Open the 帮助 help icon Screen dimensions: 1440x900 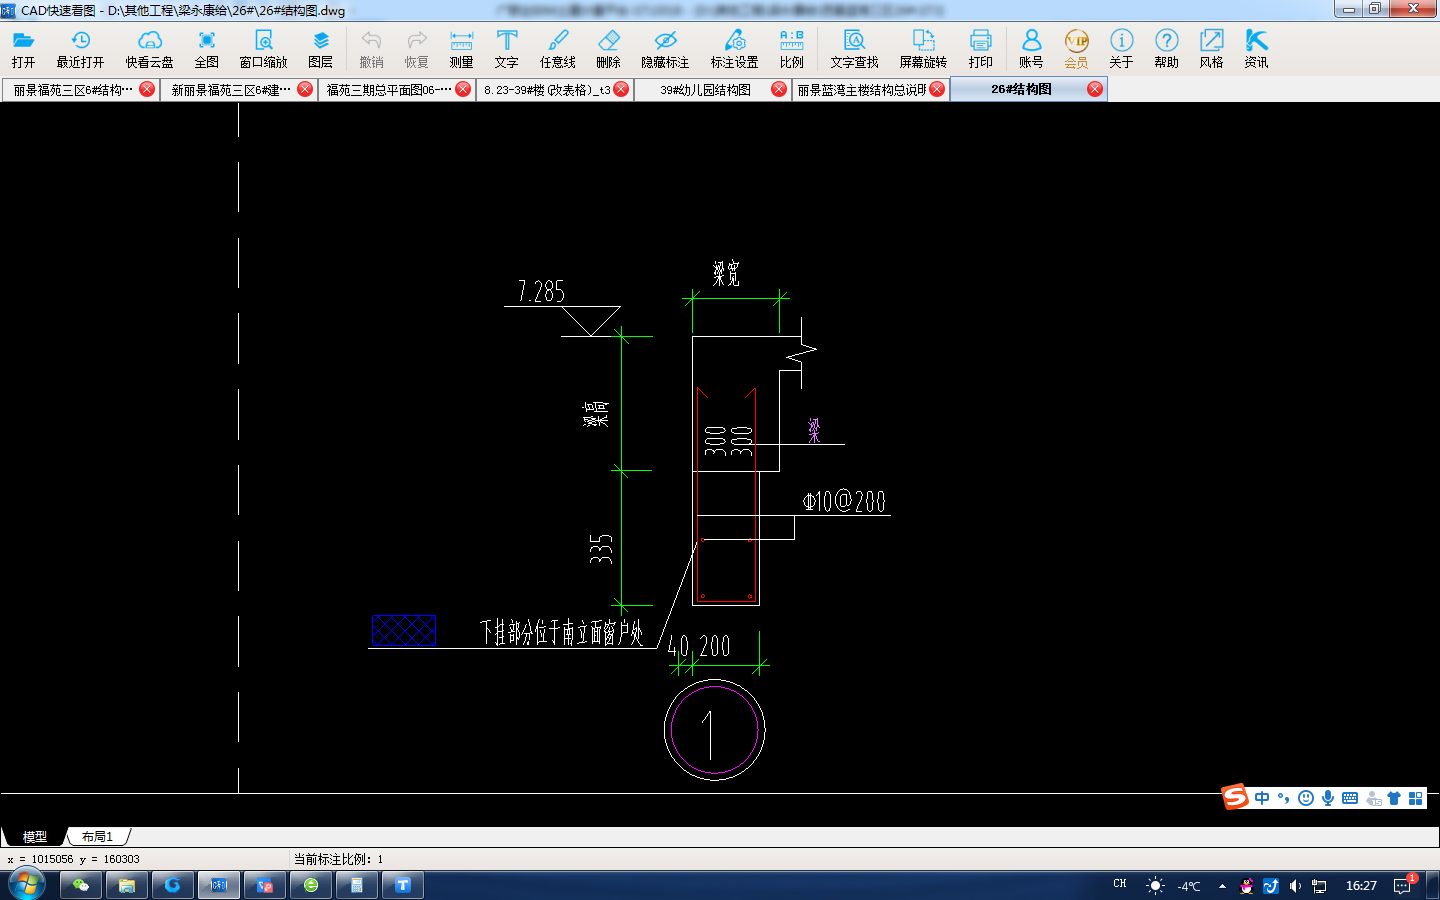(1166, 48)
